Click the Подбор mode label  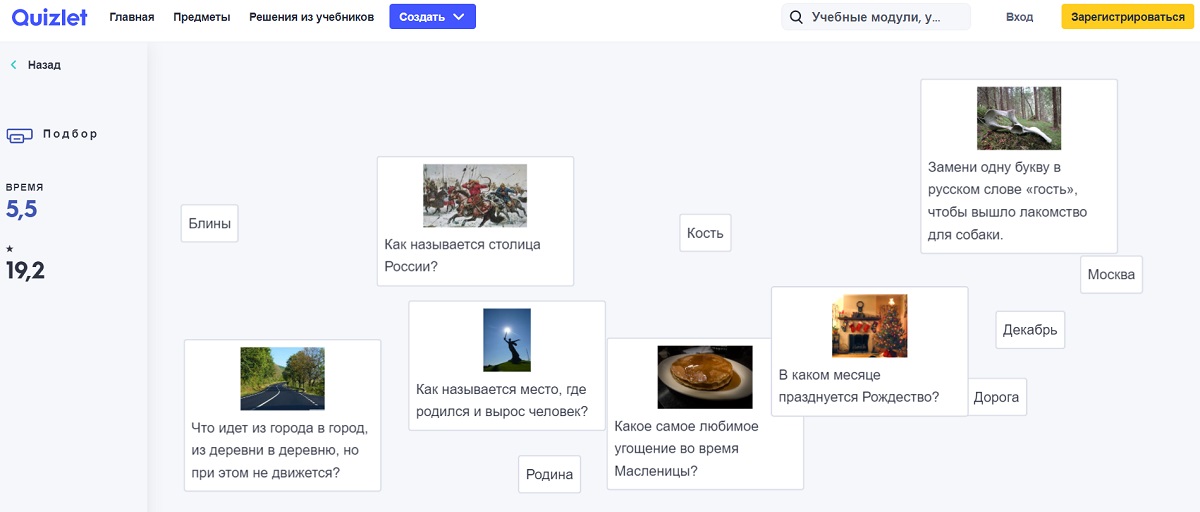click(71, 134)
